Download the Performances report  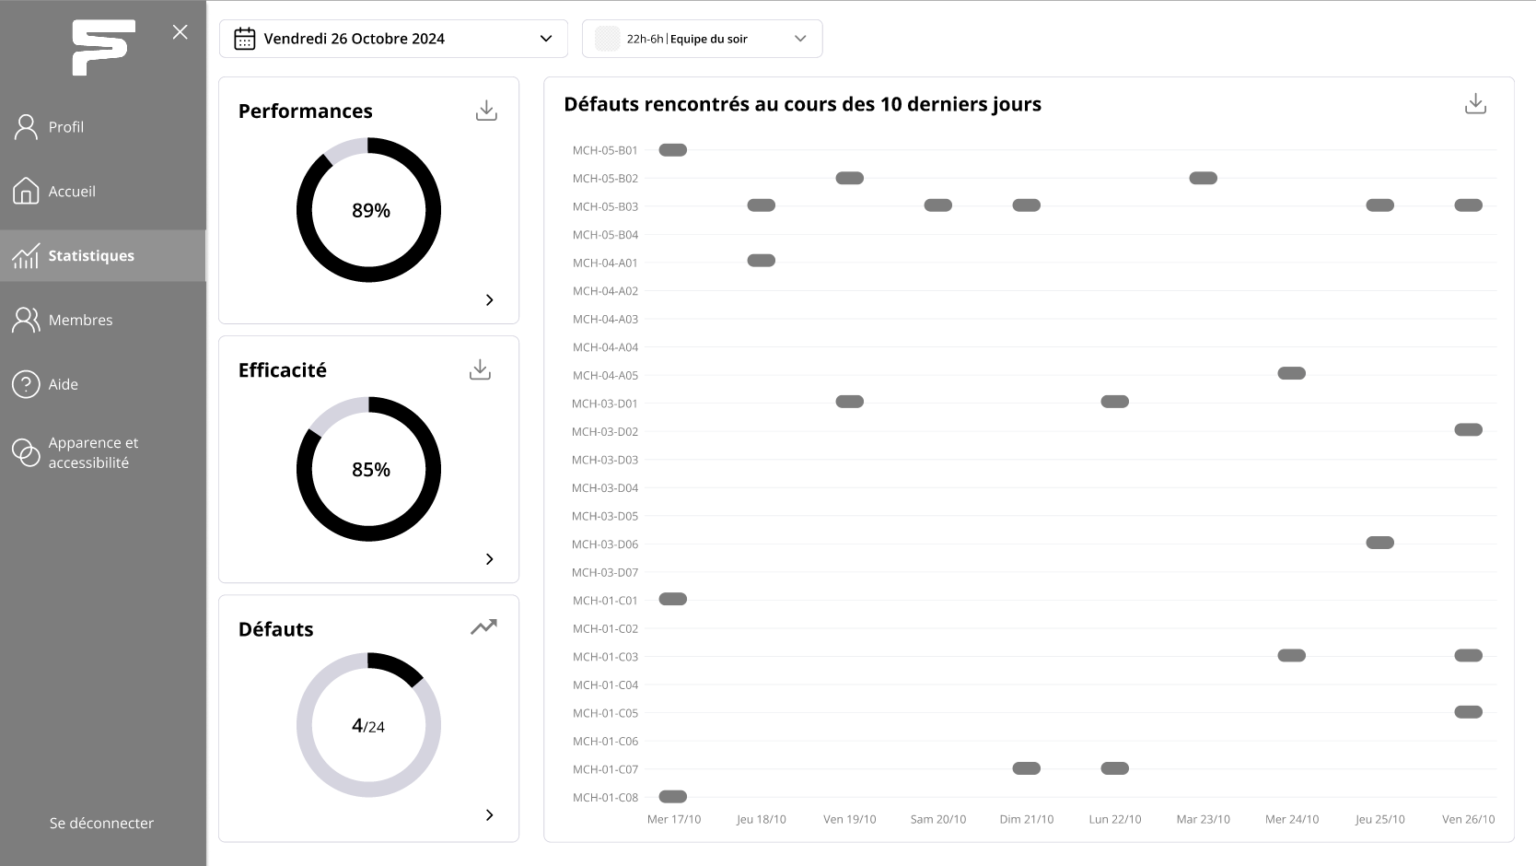[x=486, y=111]
